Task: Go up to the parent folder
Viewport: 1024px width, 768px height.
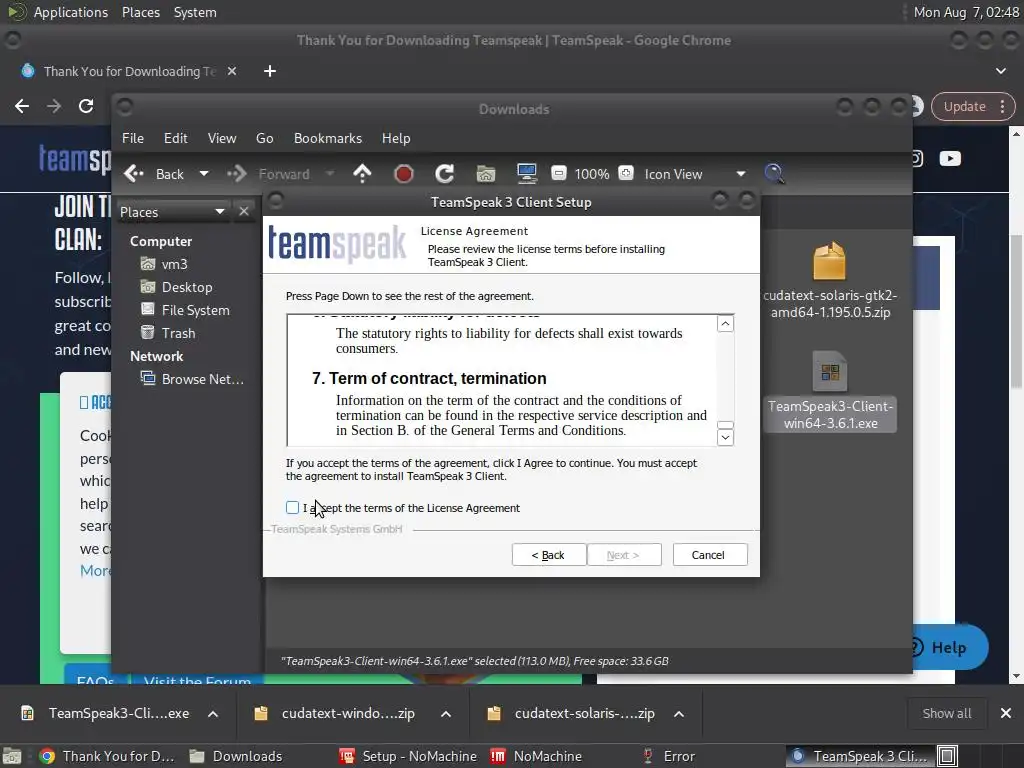Action: 362,173
